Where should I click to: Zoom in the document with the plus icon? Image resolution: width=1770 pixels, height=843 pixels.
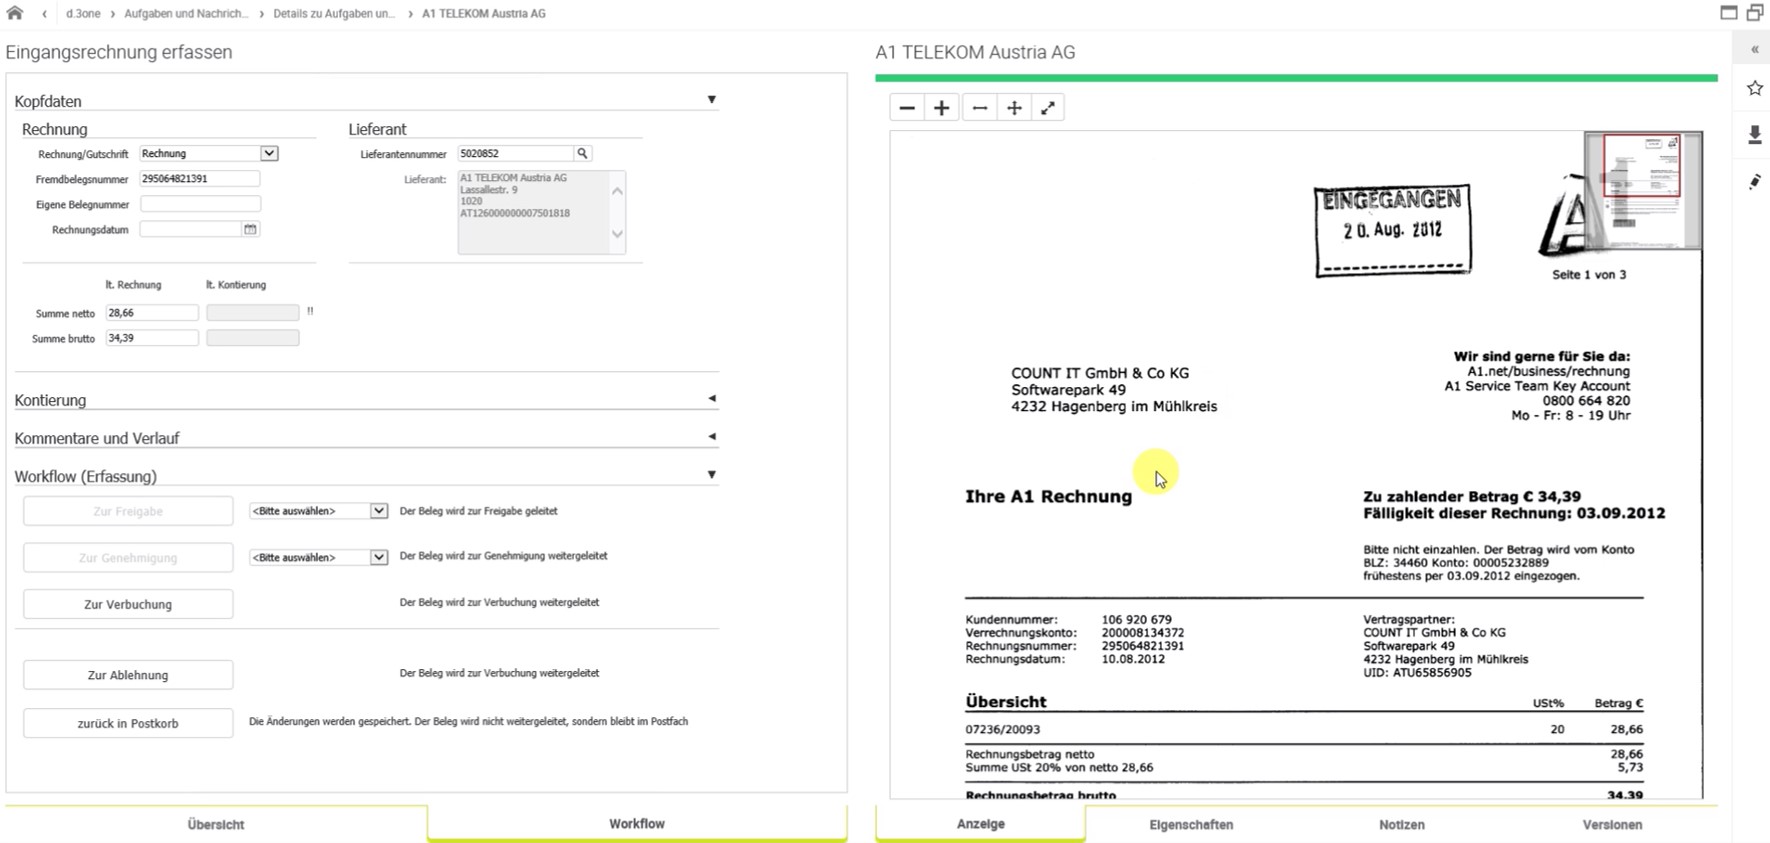[941, 108]
